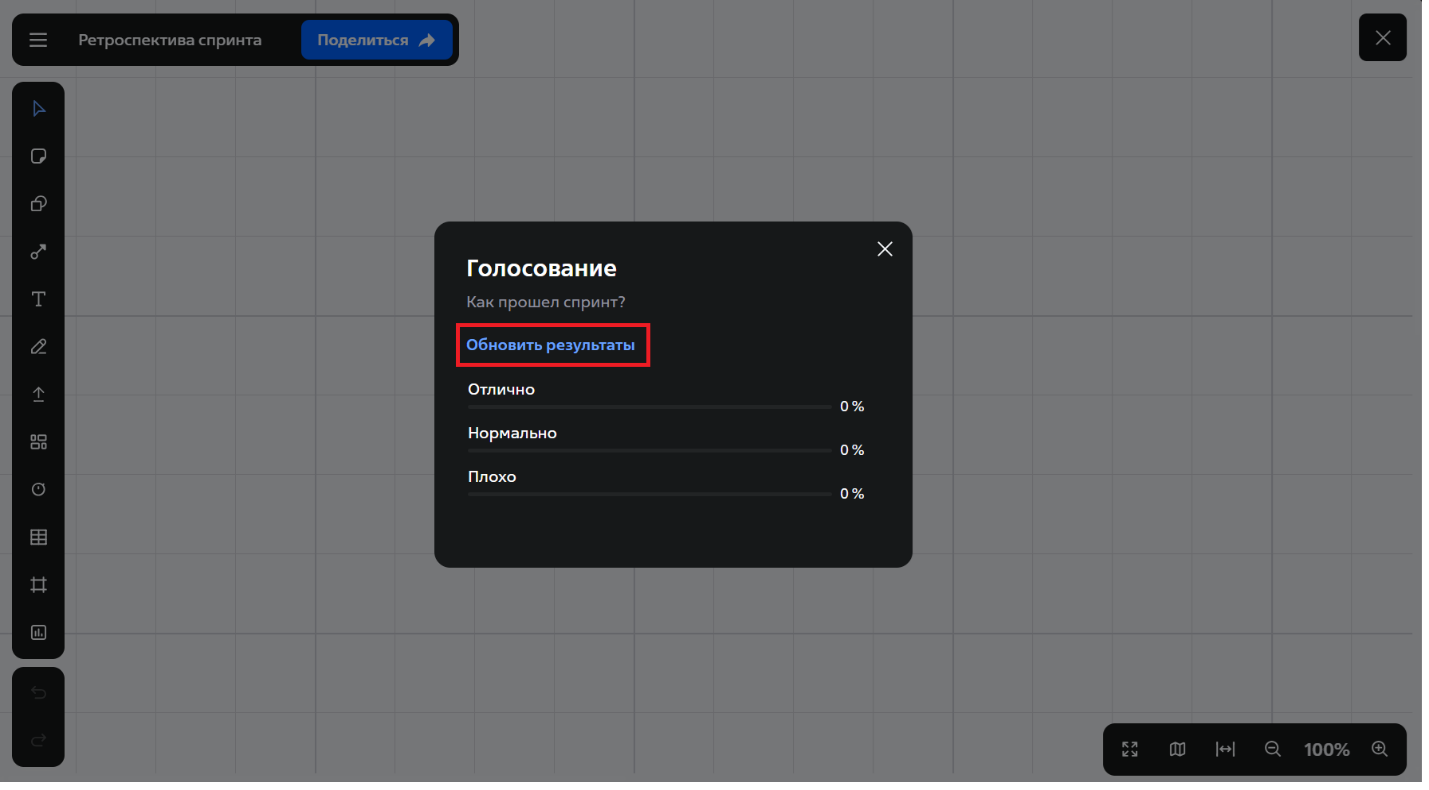Click the upload file icon
The height and width of the screenshot is (790, 1429).
click(x=38, y=394)
